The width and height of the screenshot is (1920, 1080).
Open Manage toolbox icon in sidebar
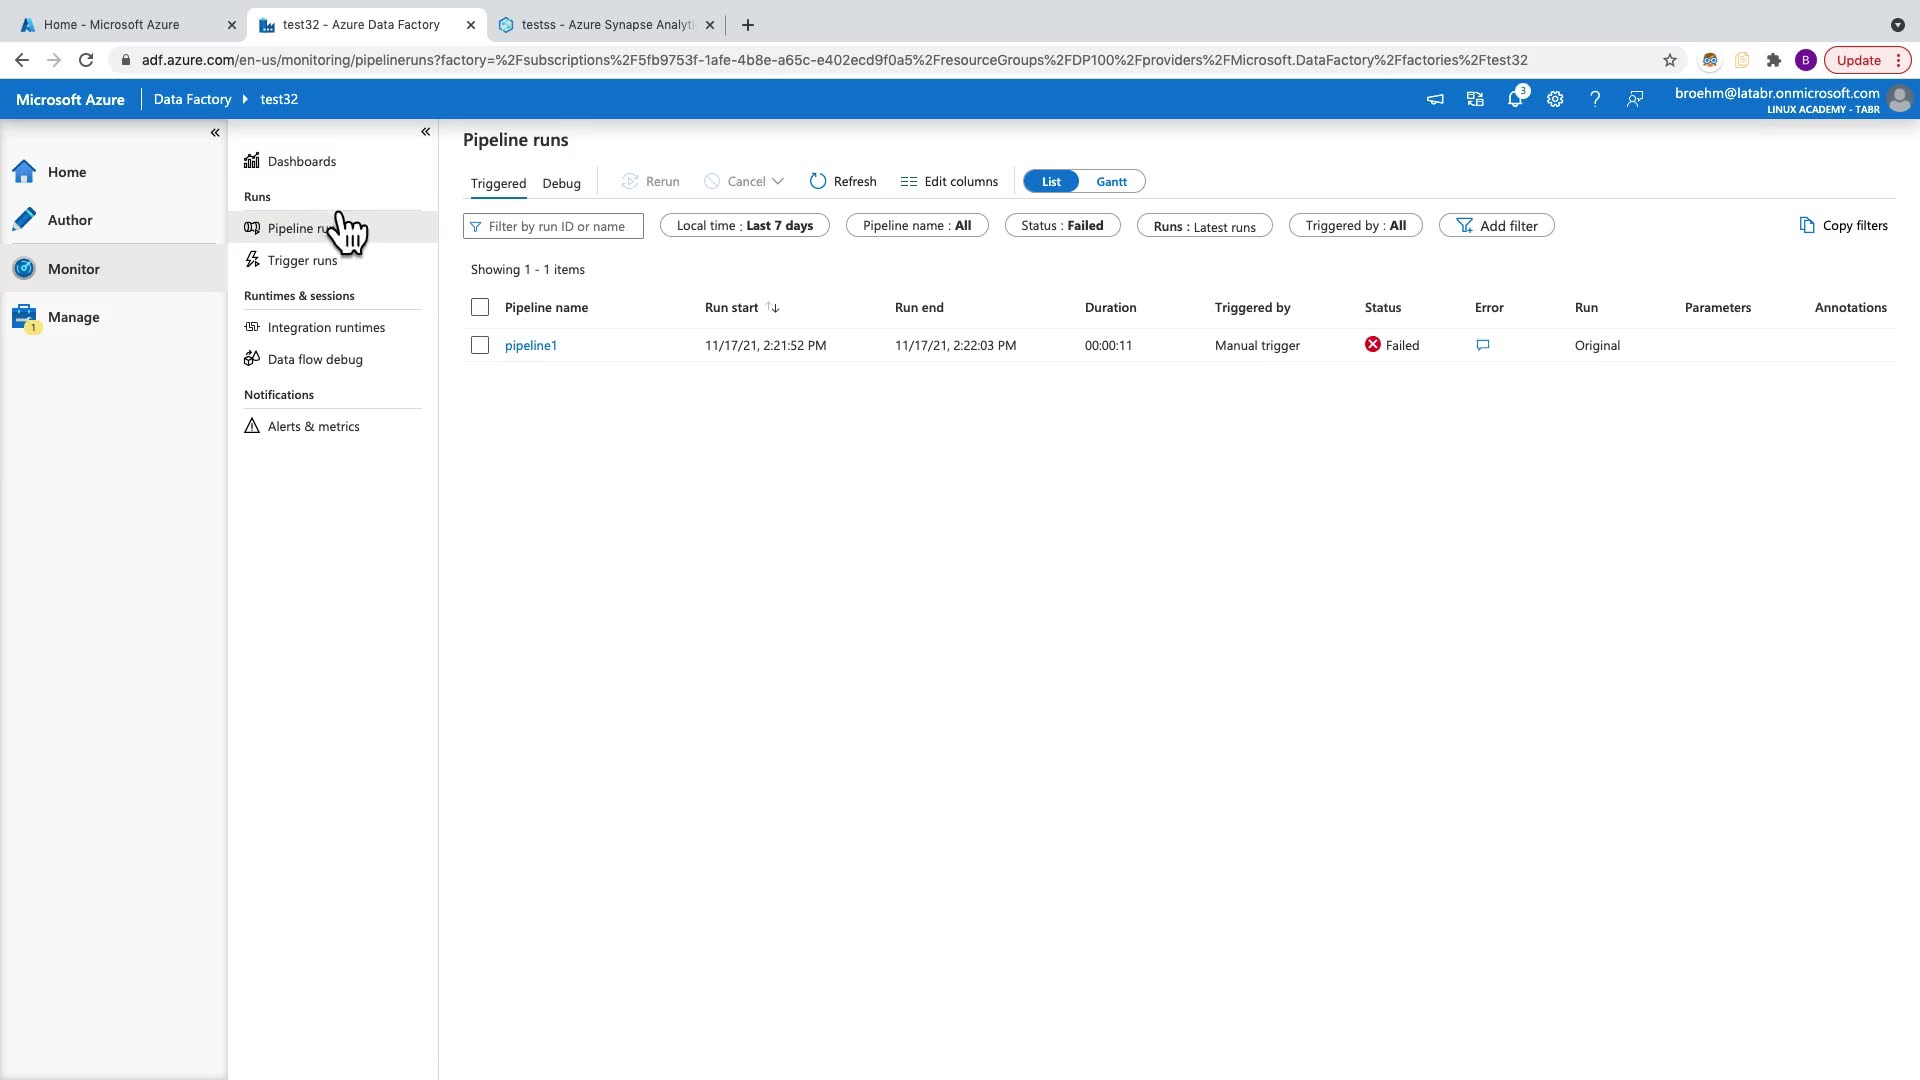25,317
